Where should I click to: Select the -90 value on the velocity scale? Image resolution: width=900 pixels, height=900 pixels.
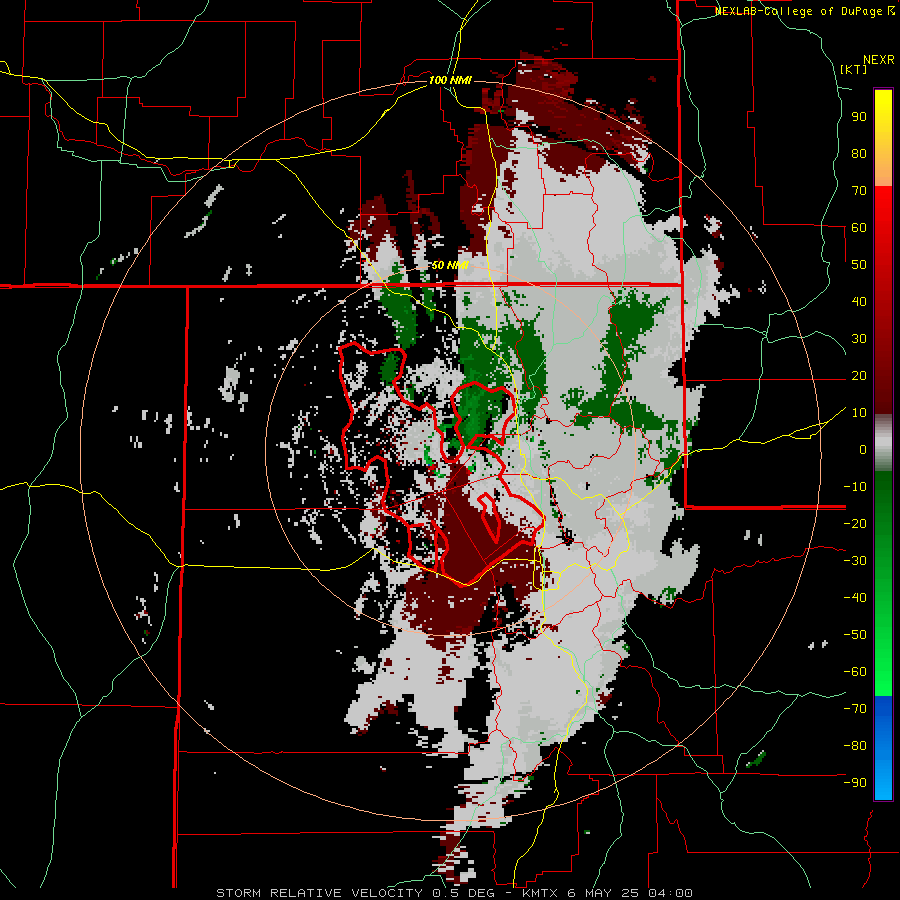pos(855,783)
